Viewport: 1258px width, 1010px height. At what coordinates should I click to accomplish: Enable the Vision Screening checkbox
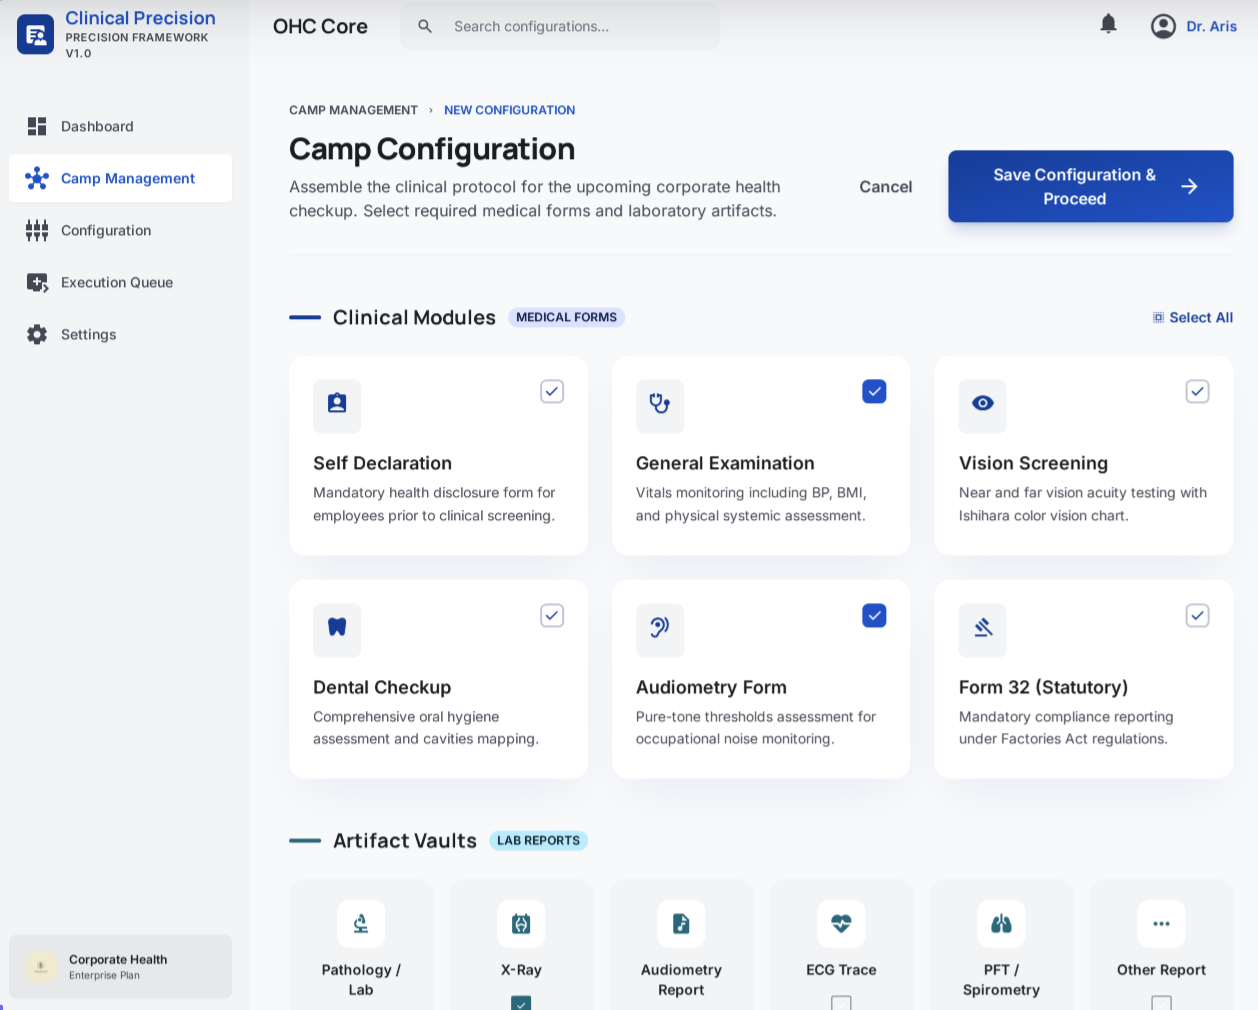[1197, 392]
